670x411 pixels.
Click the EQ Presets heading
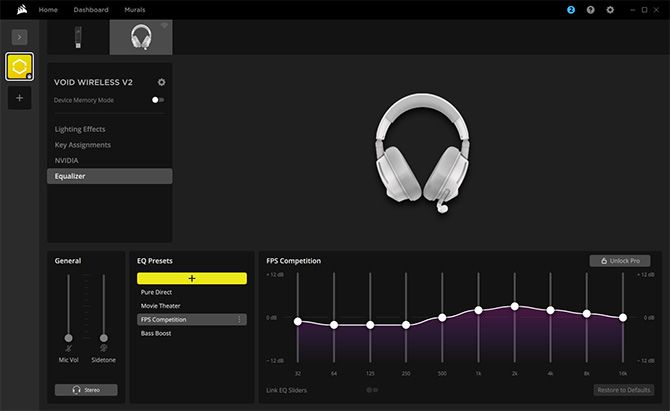155,261
